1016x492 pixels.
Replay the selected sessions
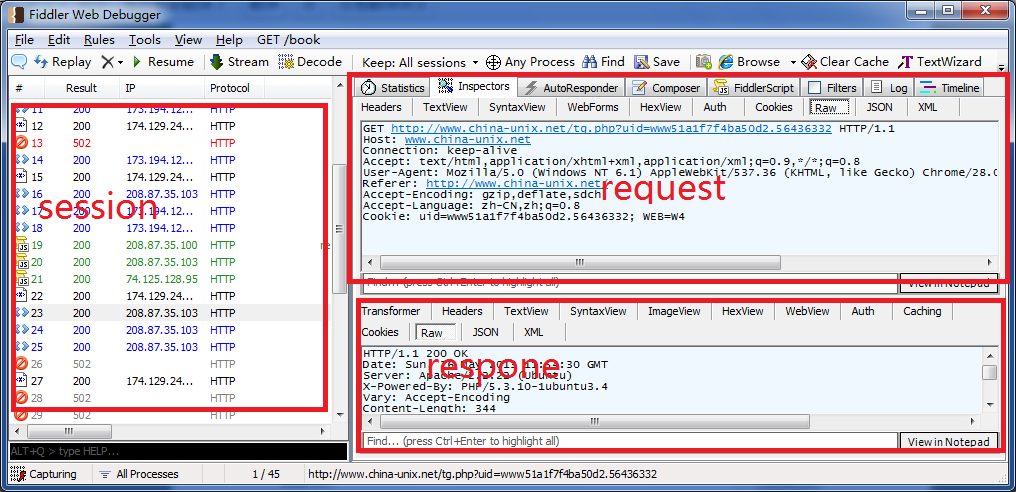tap(62, 62)
